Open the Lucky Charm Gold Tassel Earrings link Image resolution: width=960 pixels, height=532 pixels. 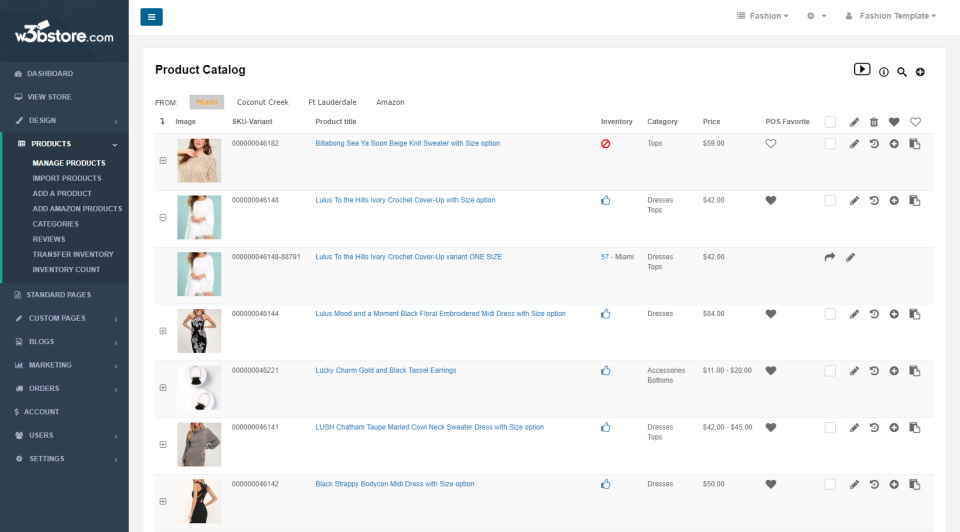pos(386,370)
